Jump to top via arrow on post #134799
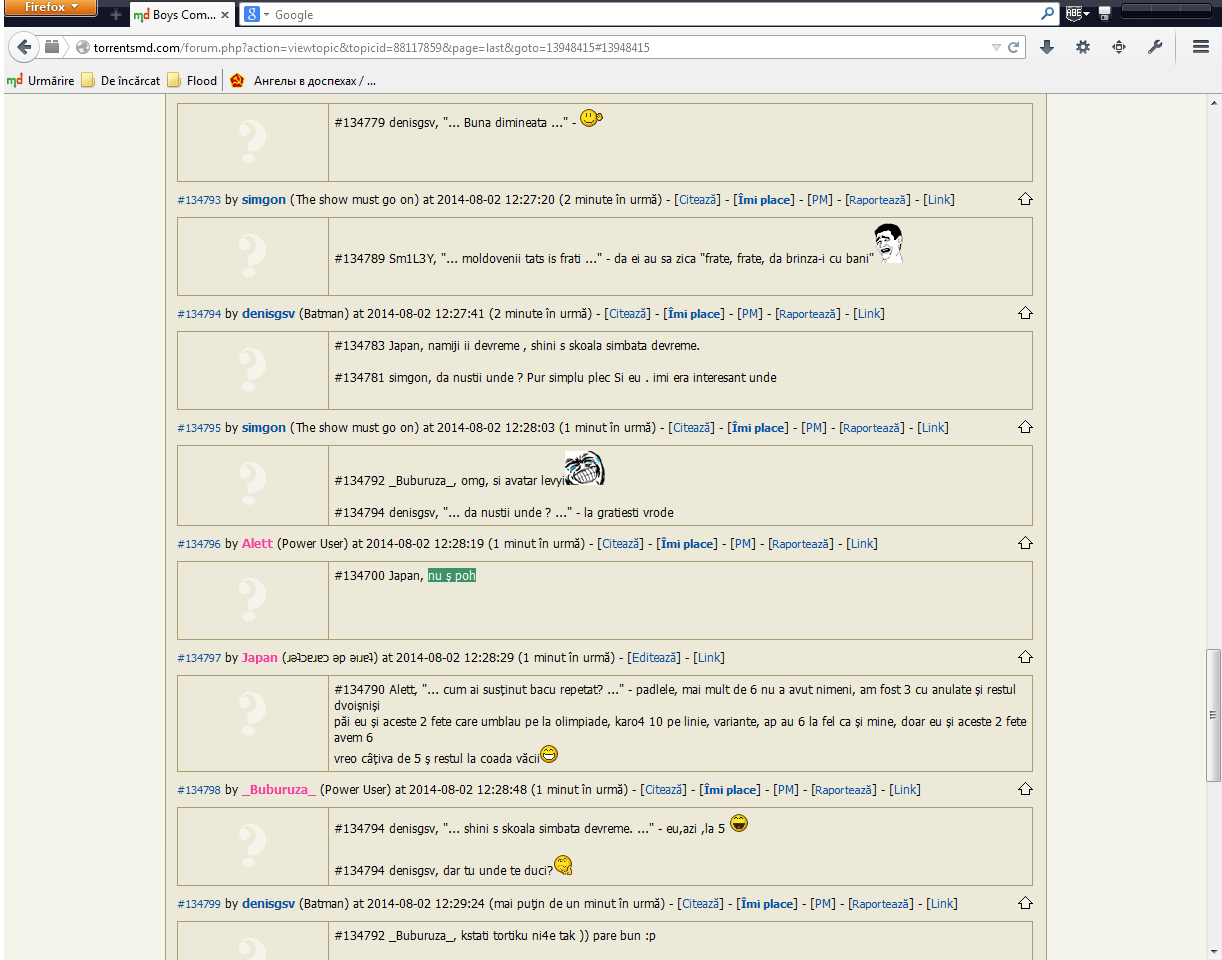Viewport: 1222px width, 960px height. point(1025,904)
